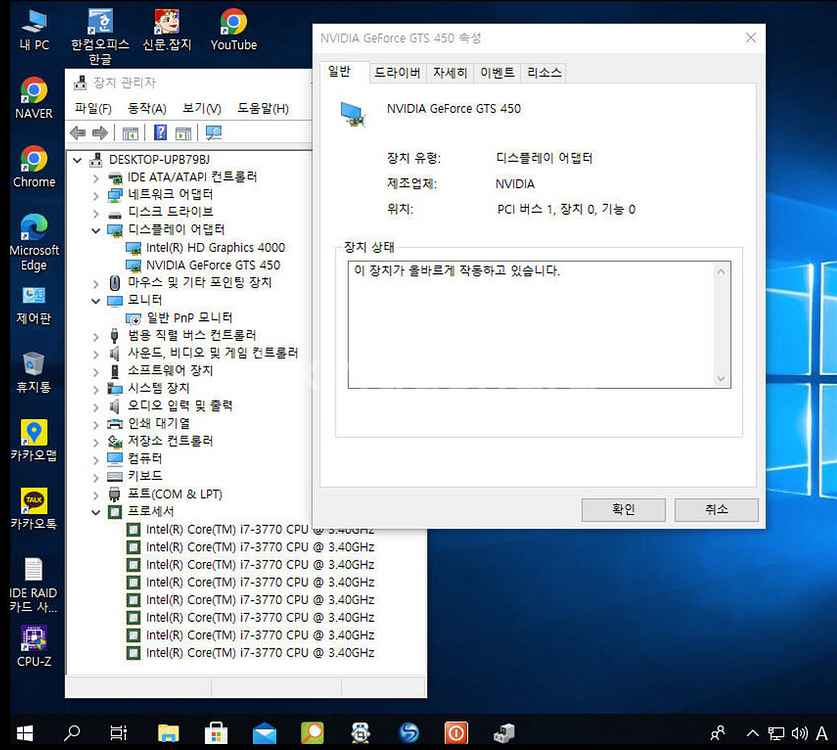Collapse the DESKTOP-UPB79BJ root node
The image size is (837, 750).
(77, 160)
